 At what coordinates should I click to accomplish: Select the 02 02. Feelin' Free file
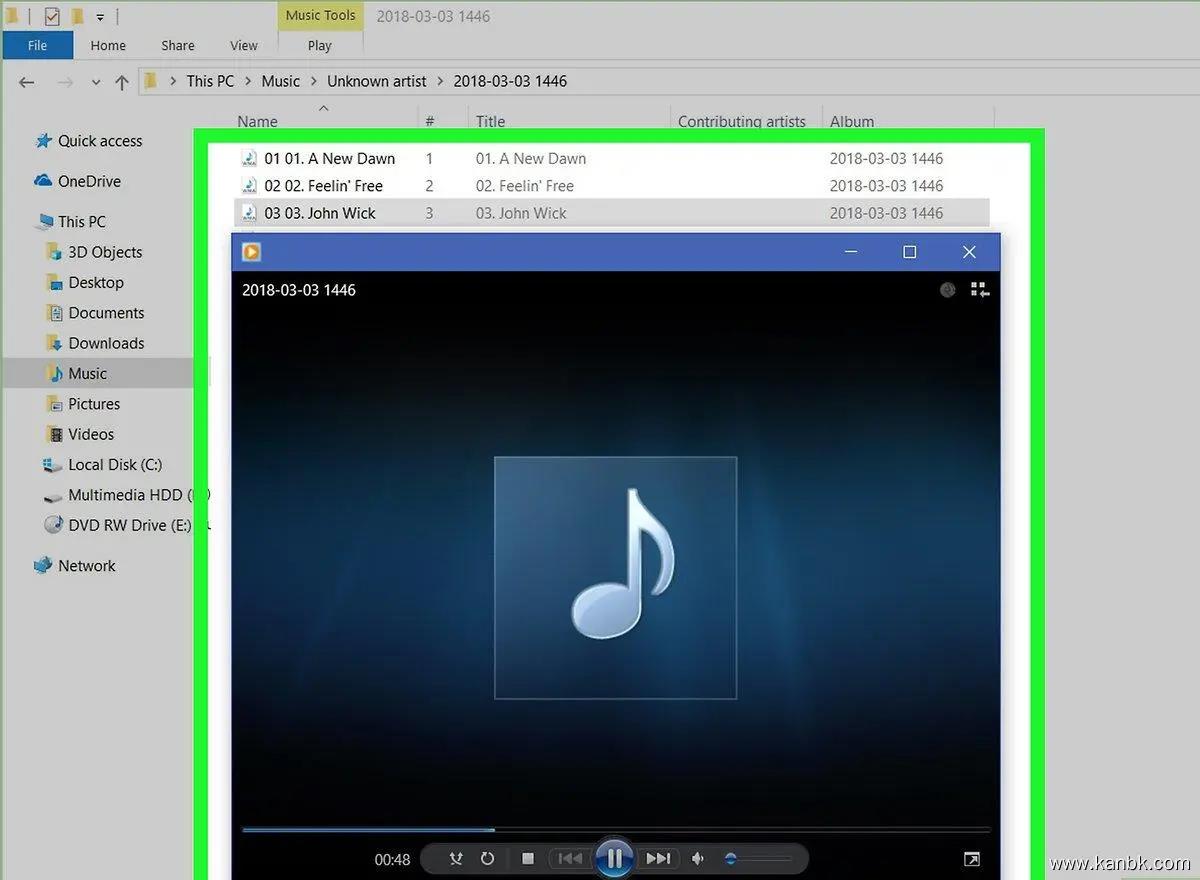[x=323, y=185]
